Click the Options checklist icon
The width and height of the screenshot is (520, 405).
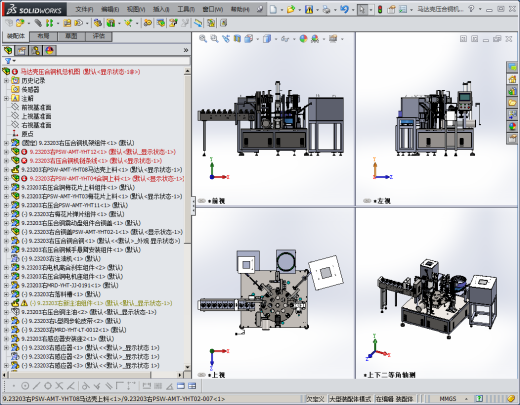click(403, 10)
